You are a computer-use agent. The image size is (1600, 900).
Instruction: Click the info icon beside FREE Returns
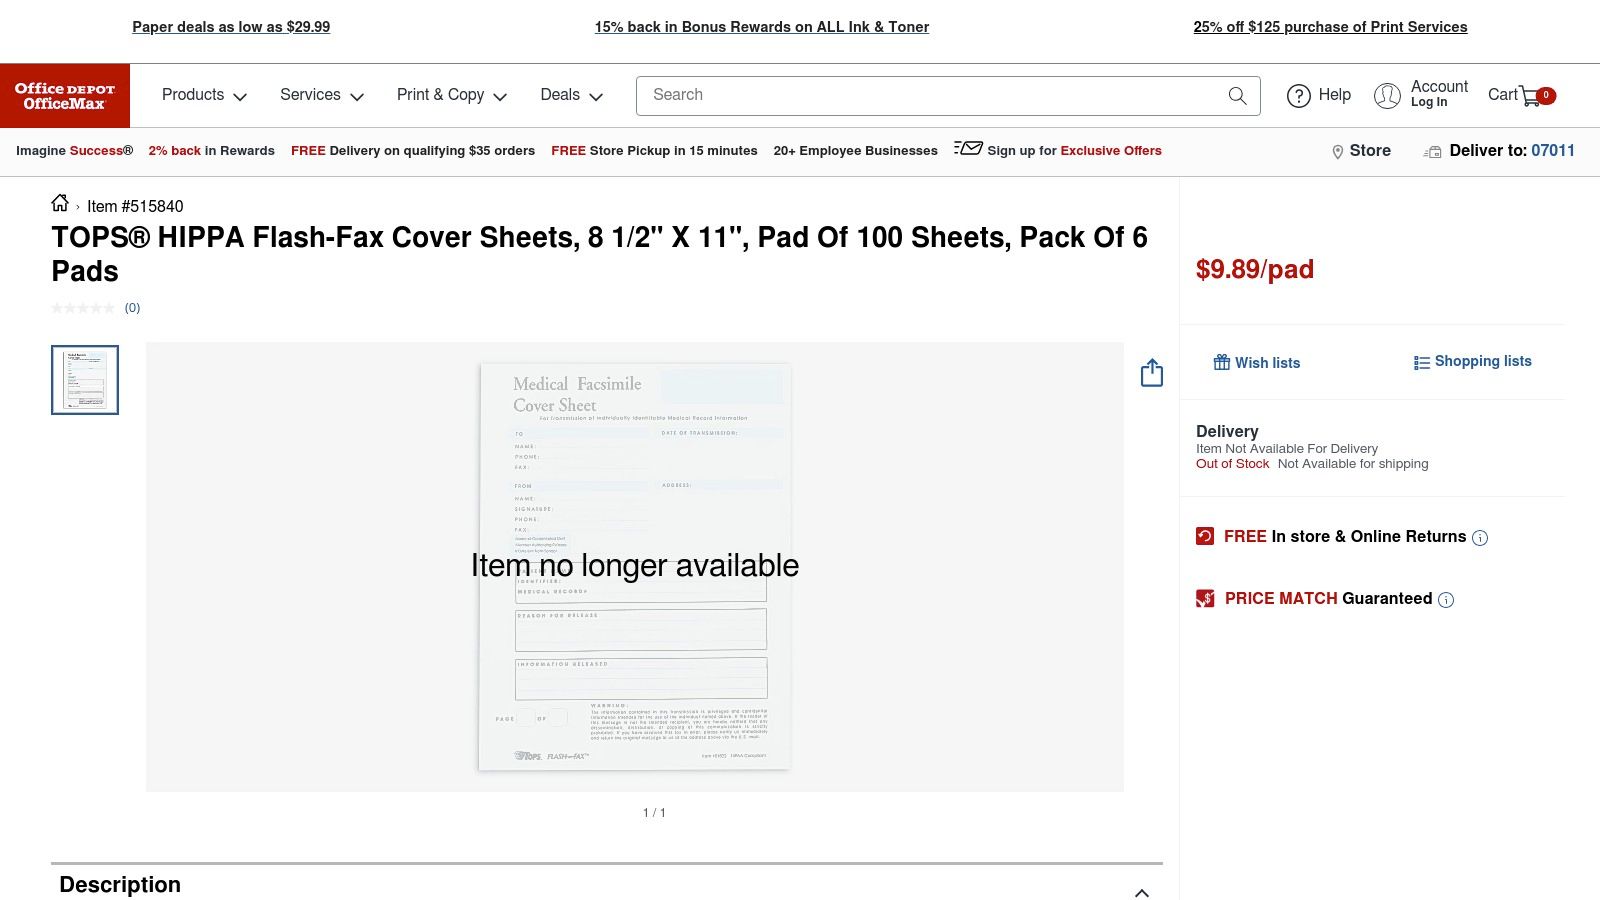1479,537
